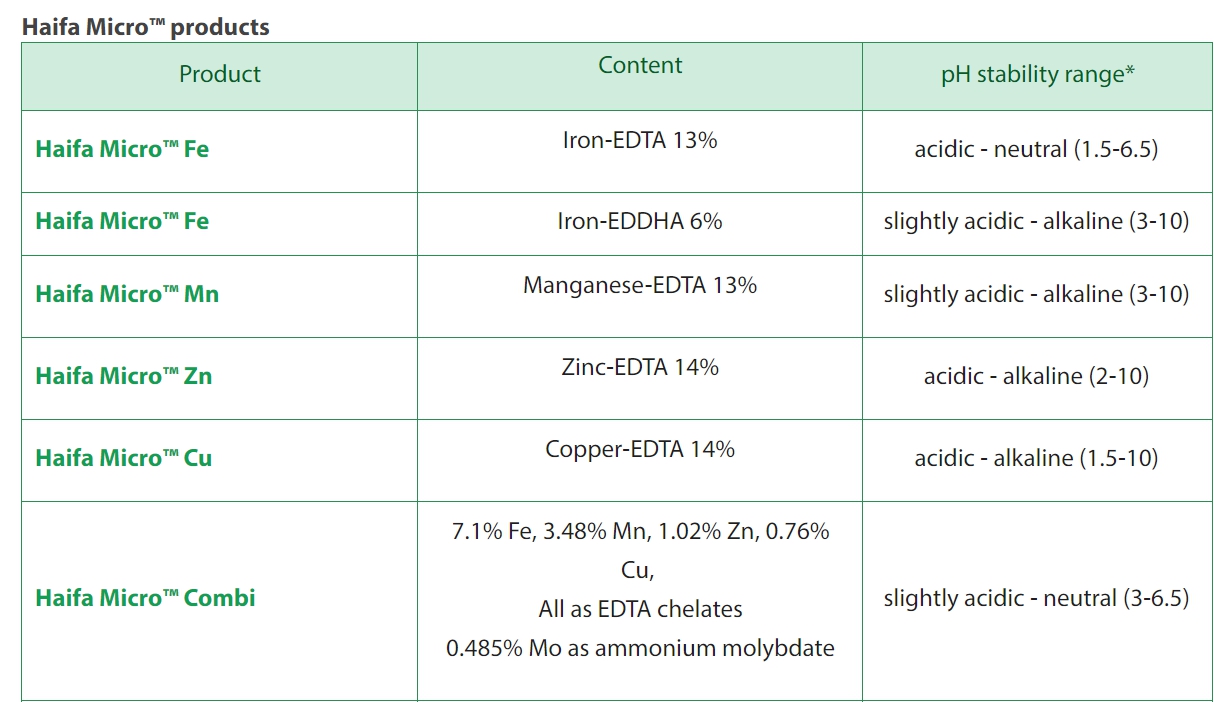Select the Haifa Micro™ Zn product name
1214x702 pixels.
pyautogui.click(x=124, y=376)
